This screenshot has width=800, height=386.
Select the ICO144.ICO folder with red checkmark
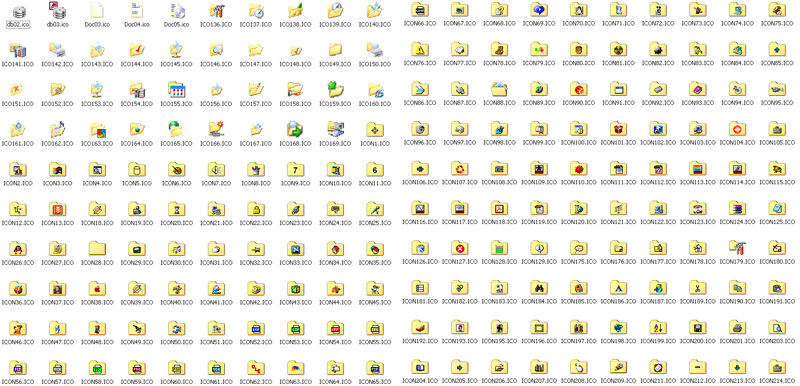(137, 50)
